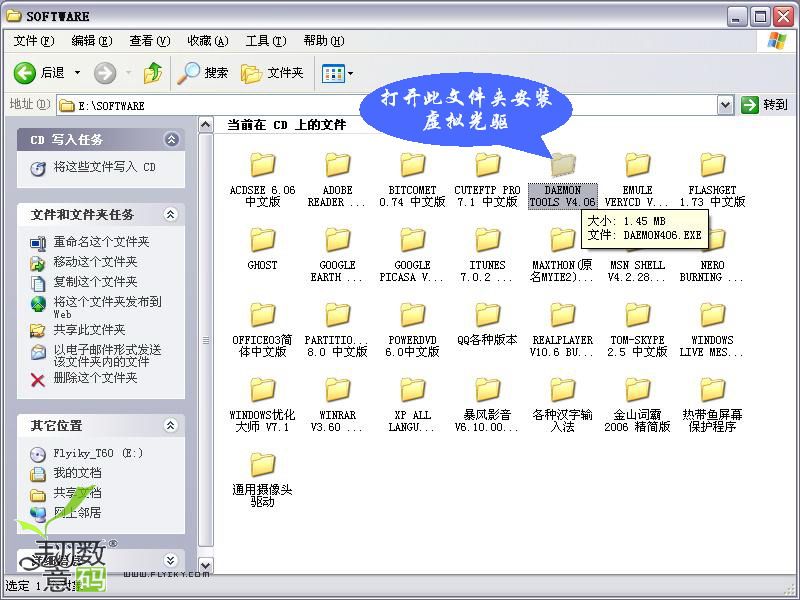
Task: Open the 帮助(H) menu
Action: click(x=323, y=41)
